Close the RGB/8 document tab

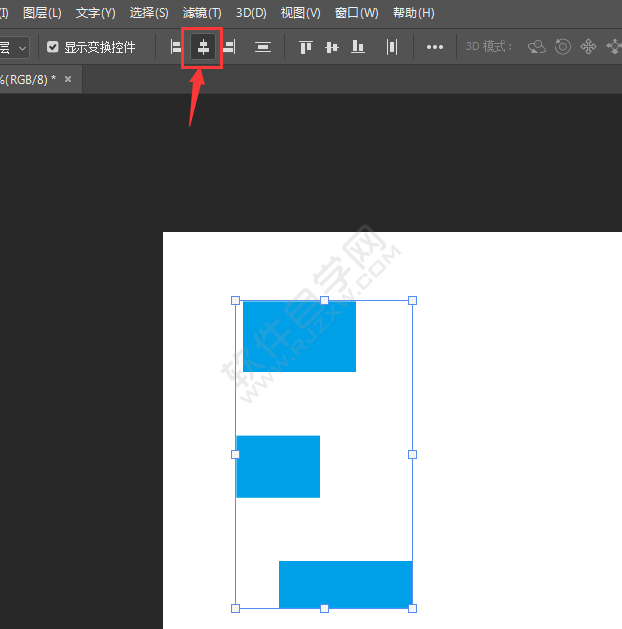(68, 79)
